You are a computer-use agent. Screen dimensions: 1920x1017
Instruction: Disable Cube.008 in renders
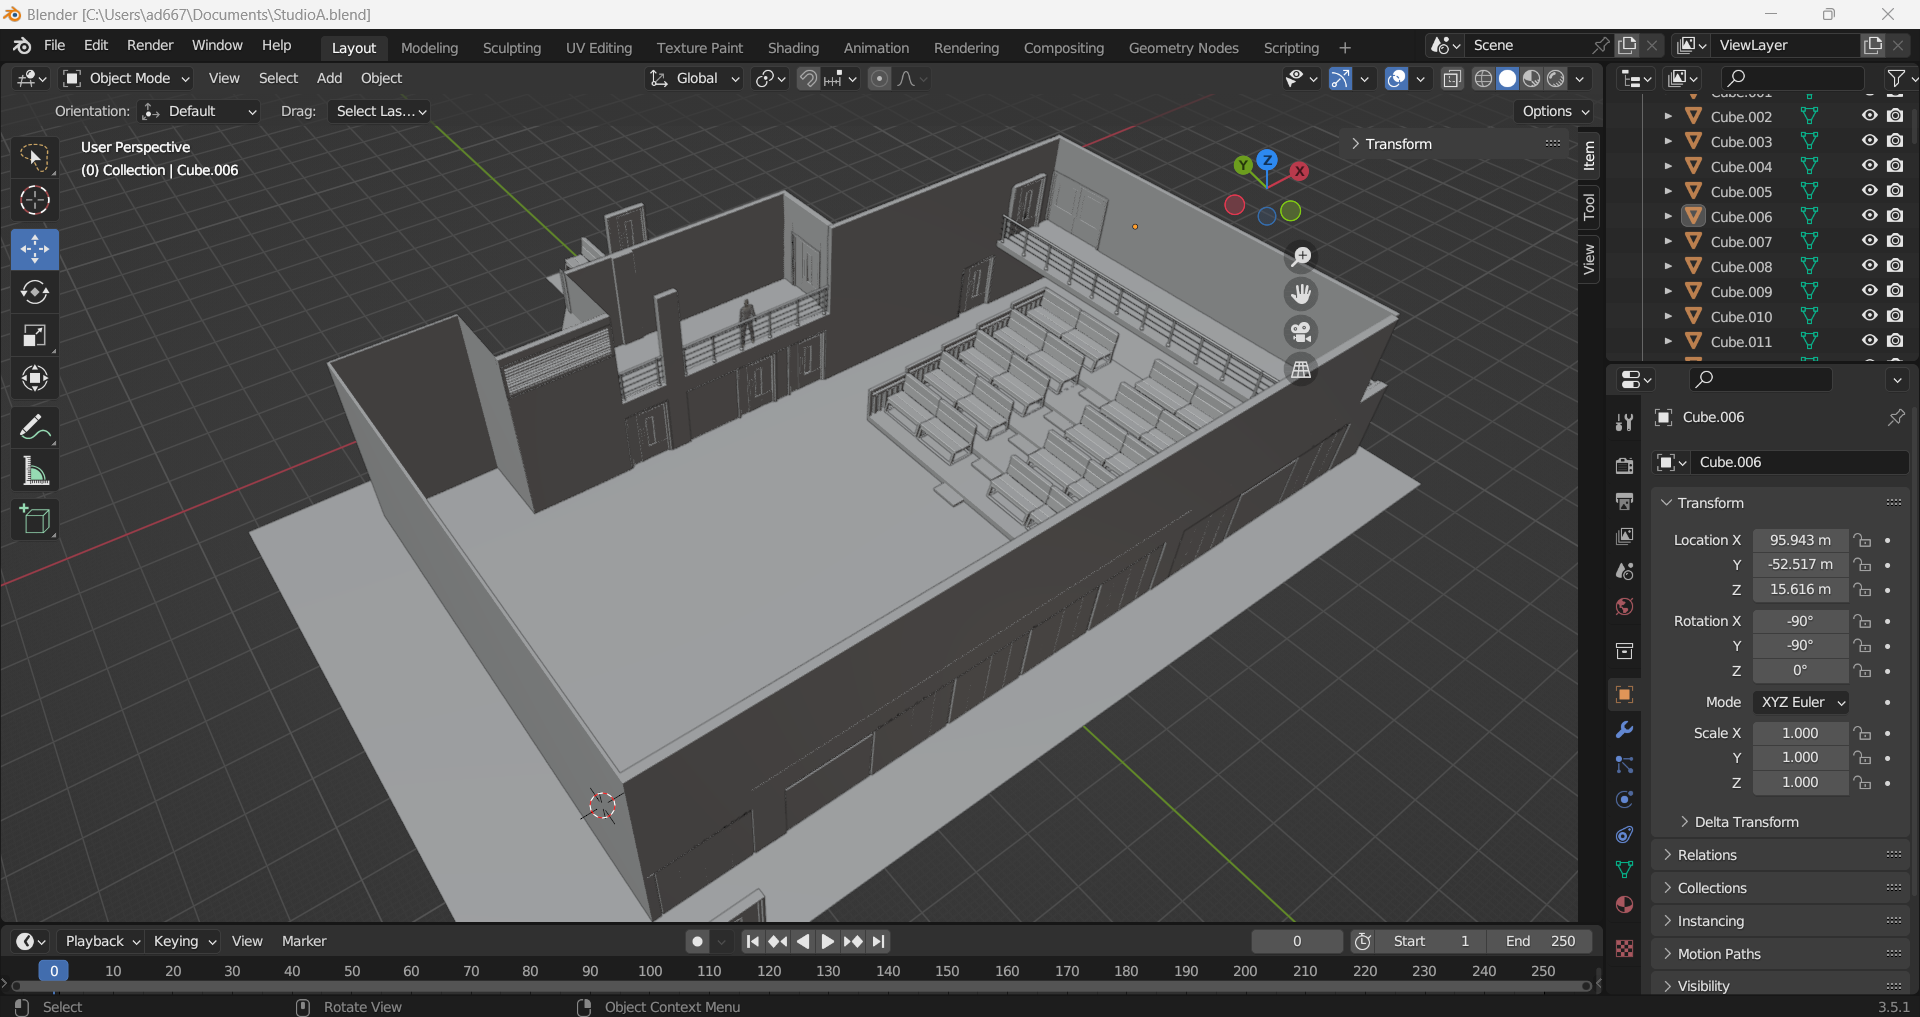tap(1895, 266)
